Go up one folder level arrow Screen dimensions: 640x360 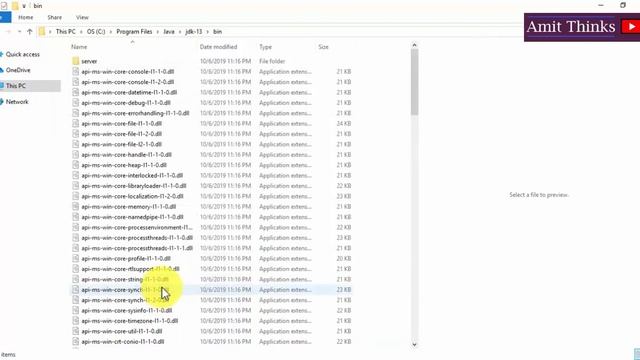point(29,31)
